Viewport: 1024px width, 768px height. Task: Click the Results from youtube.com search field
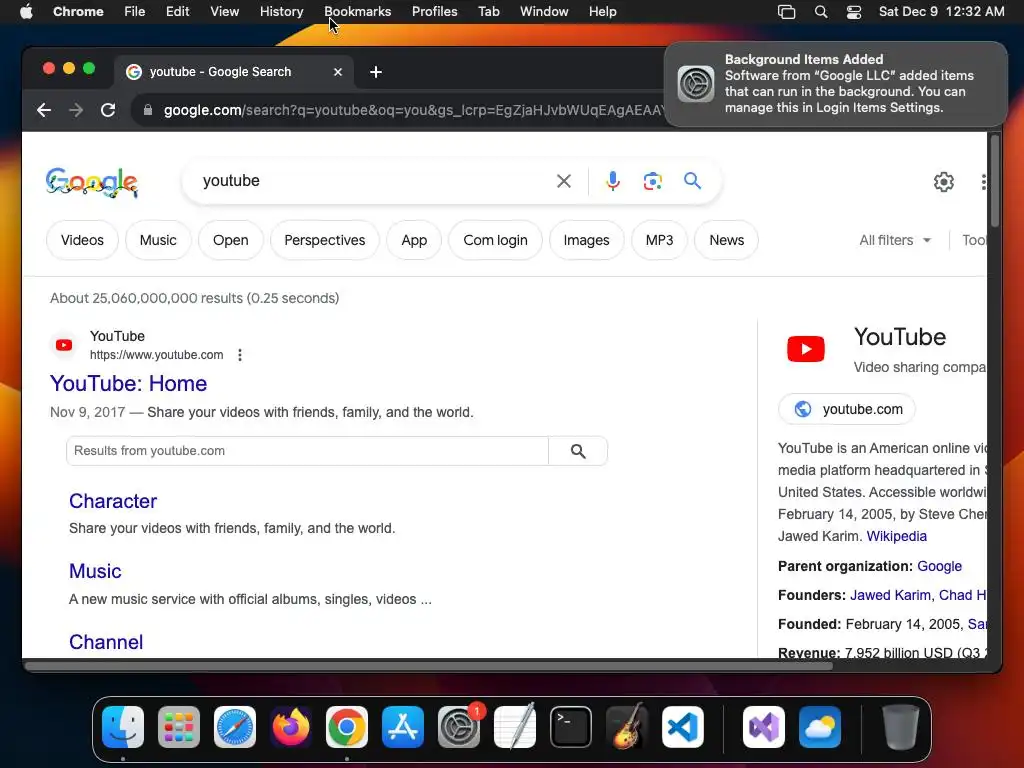[307, 451]
